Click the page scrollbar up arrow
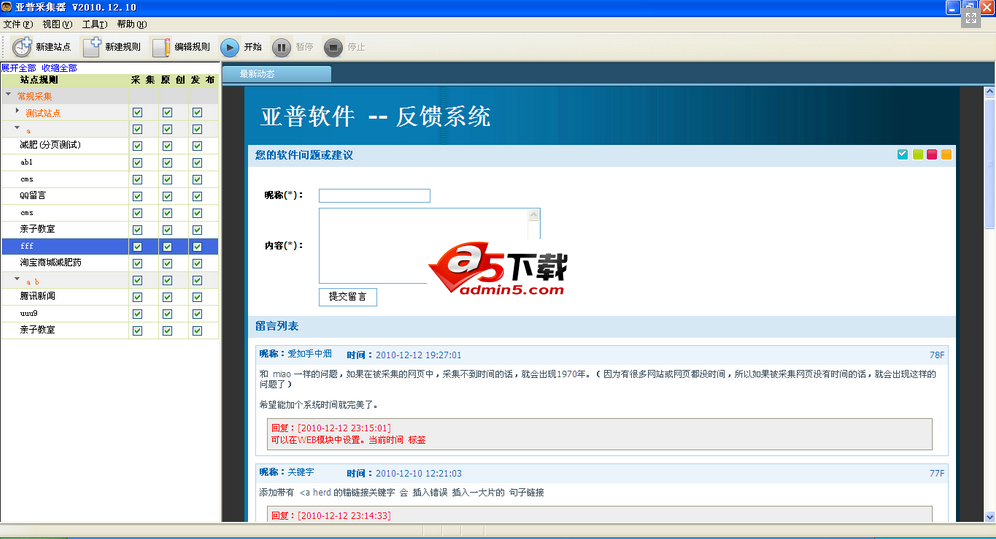Image resolution: width=996 pixels, height=539 pixels. (x=990, y=92)
